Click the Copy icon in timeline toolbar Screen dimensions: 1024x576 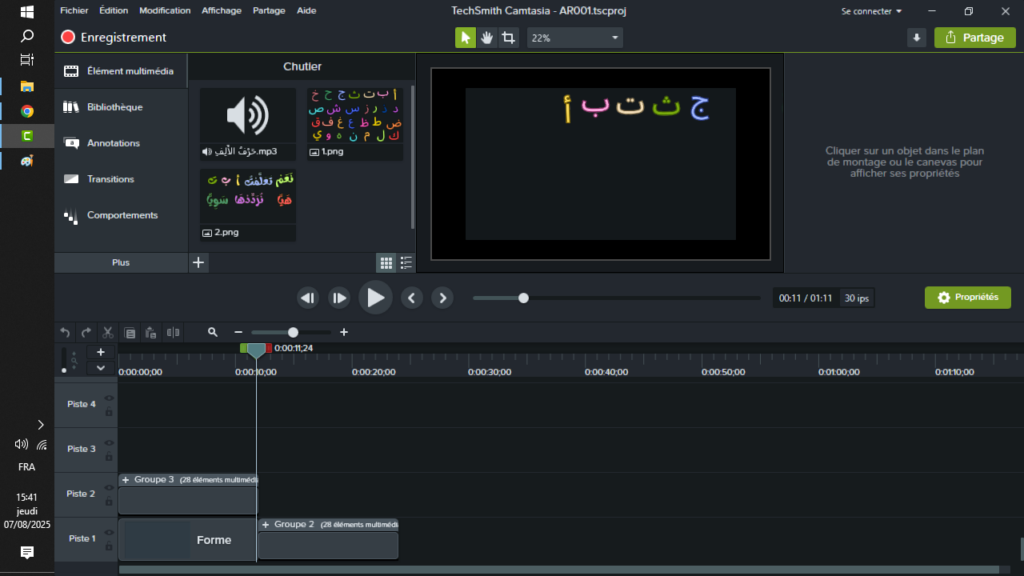[x=130, y=332]
